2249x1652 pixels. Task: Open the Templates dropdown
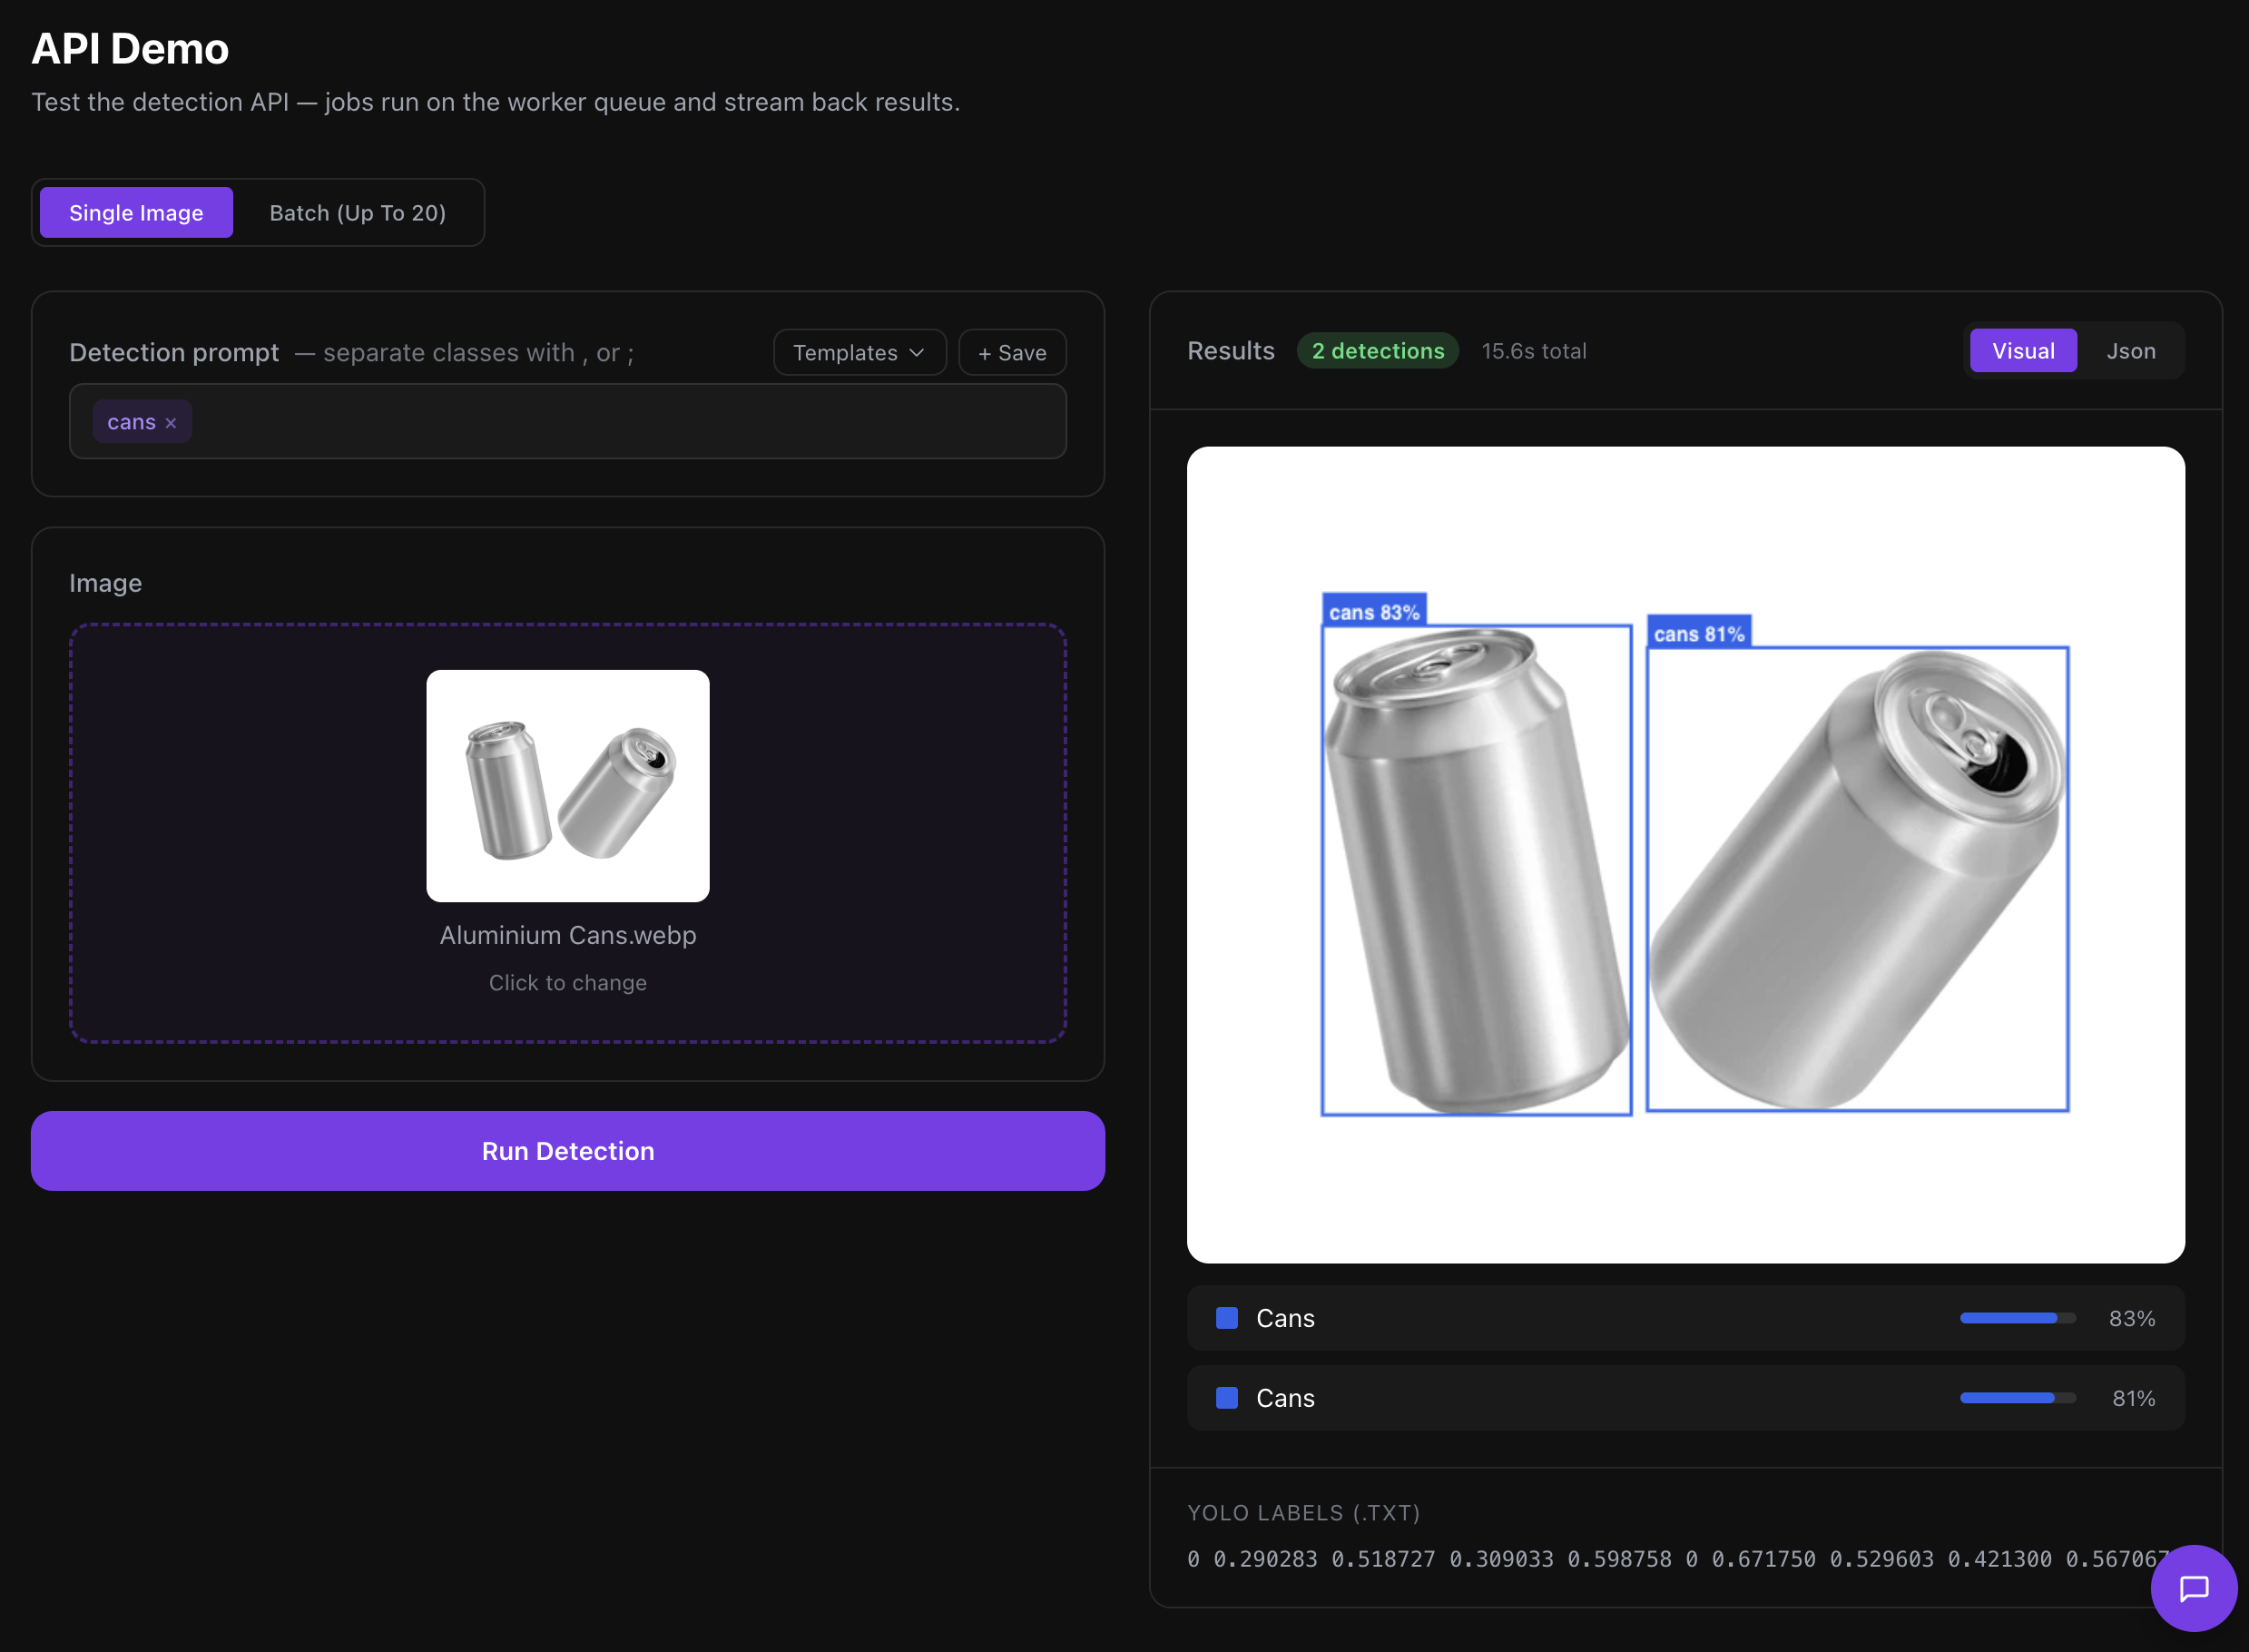[x=859, y=352]
